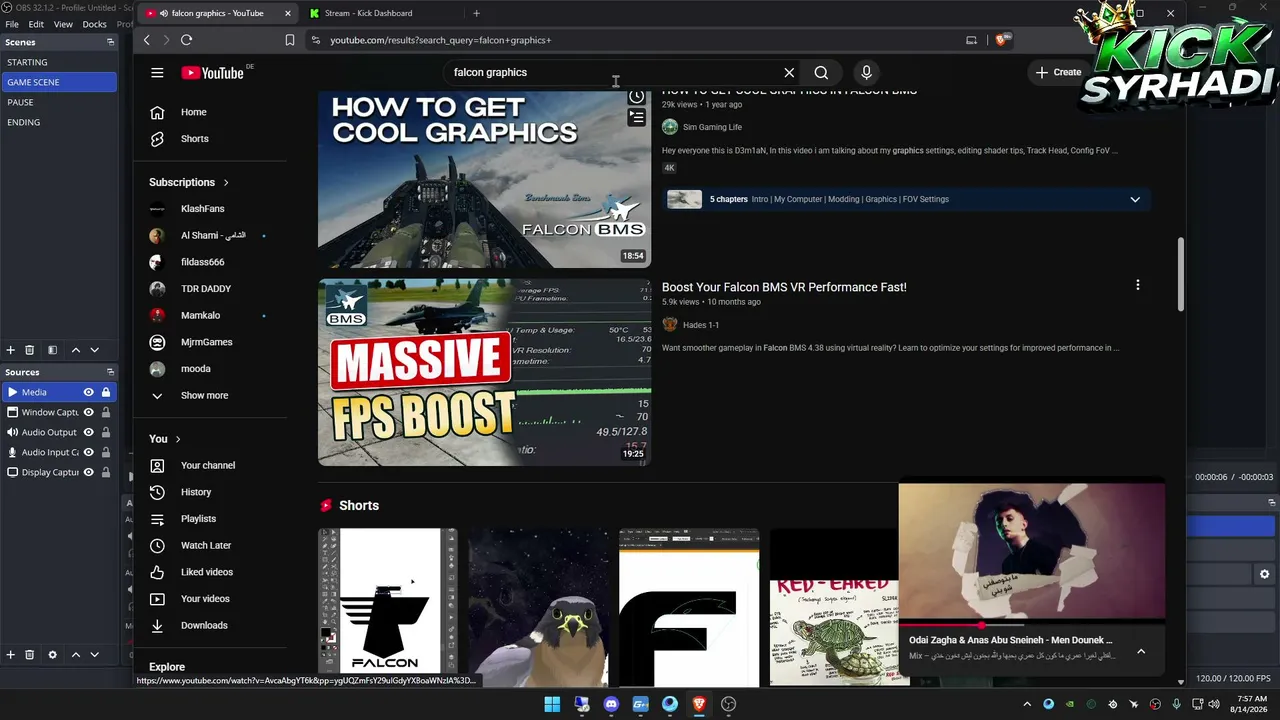
Task: Open Brave Shields icon in the address bar
Action: pyautogui.click(x=1003, y=40)
